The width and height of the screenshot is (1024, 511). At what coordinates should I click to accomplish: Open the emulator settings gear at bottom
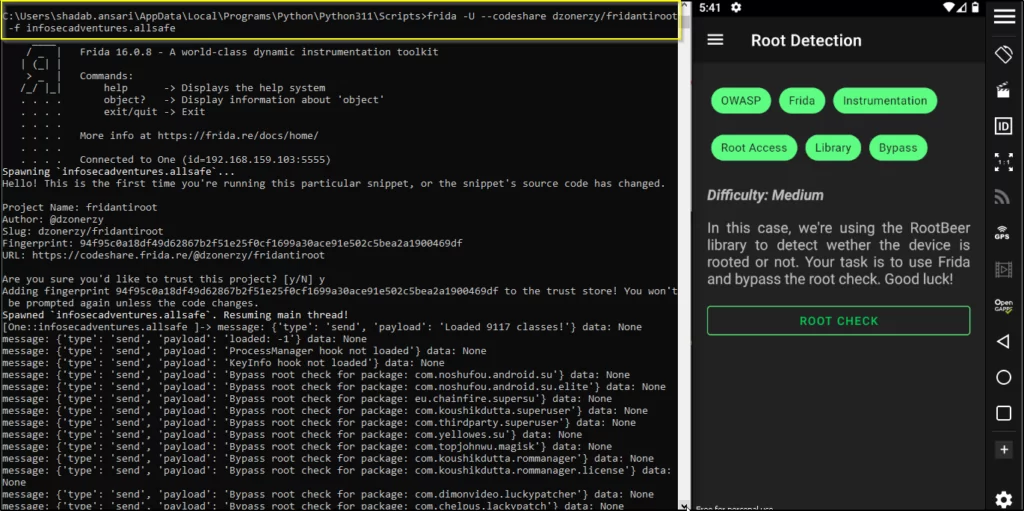pos(1004,499)
